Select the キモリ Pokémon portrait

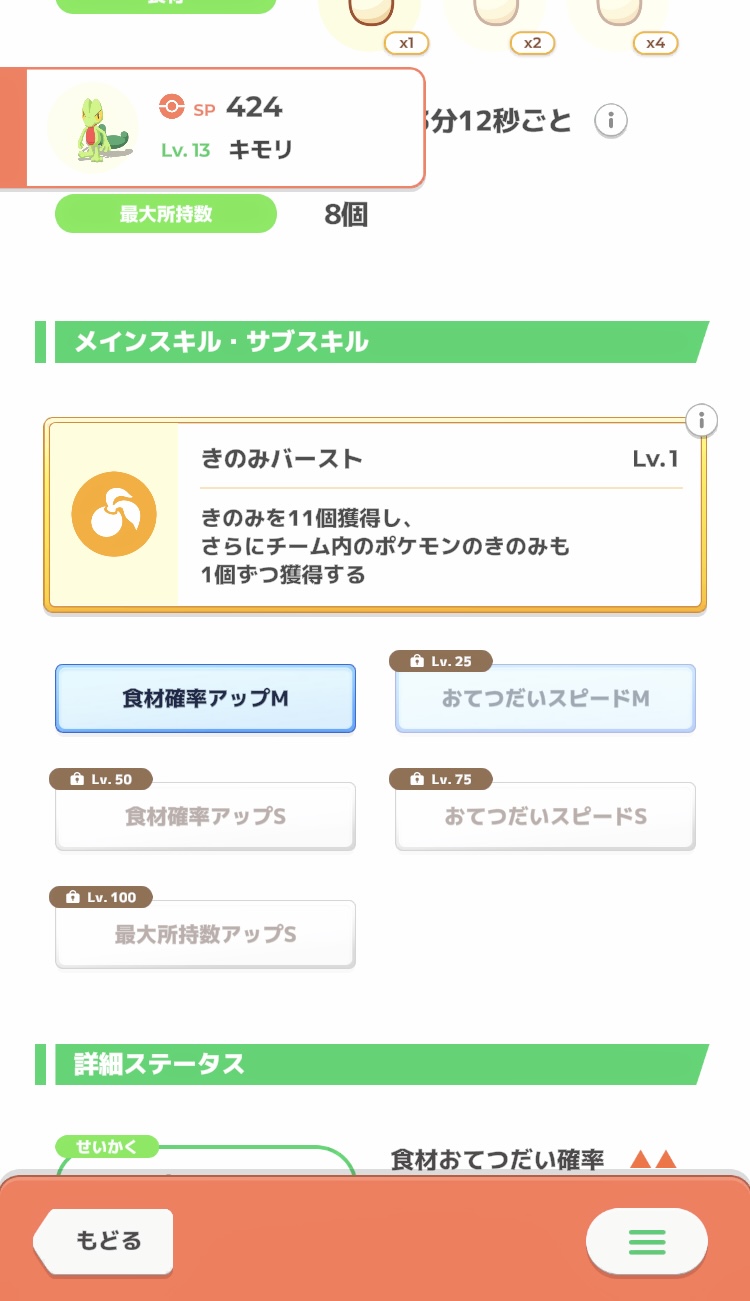(93, 127)
